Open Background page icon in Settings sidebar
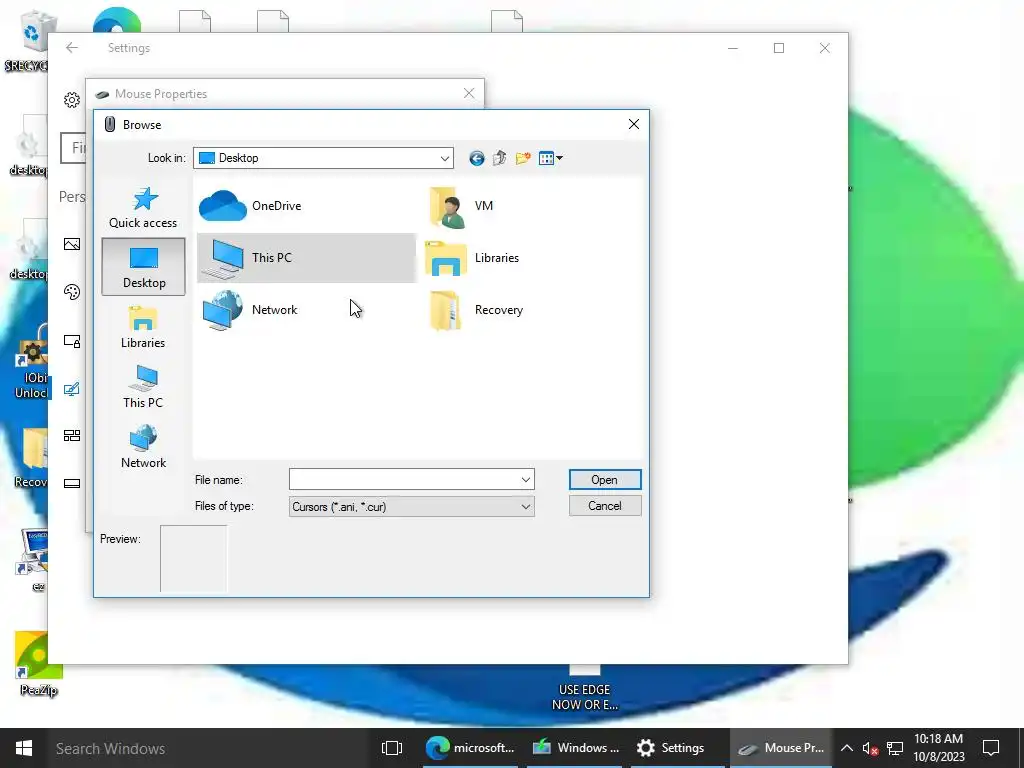 (x=72, y=244)
